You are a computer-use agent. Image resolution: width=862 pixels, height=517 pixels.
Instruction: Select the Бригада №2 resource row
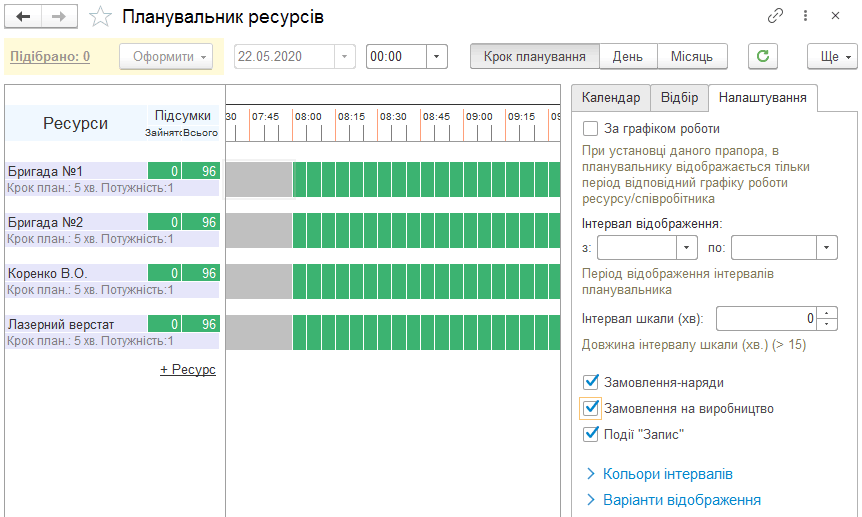pyautogui.click(x=76, y=222)
